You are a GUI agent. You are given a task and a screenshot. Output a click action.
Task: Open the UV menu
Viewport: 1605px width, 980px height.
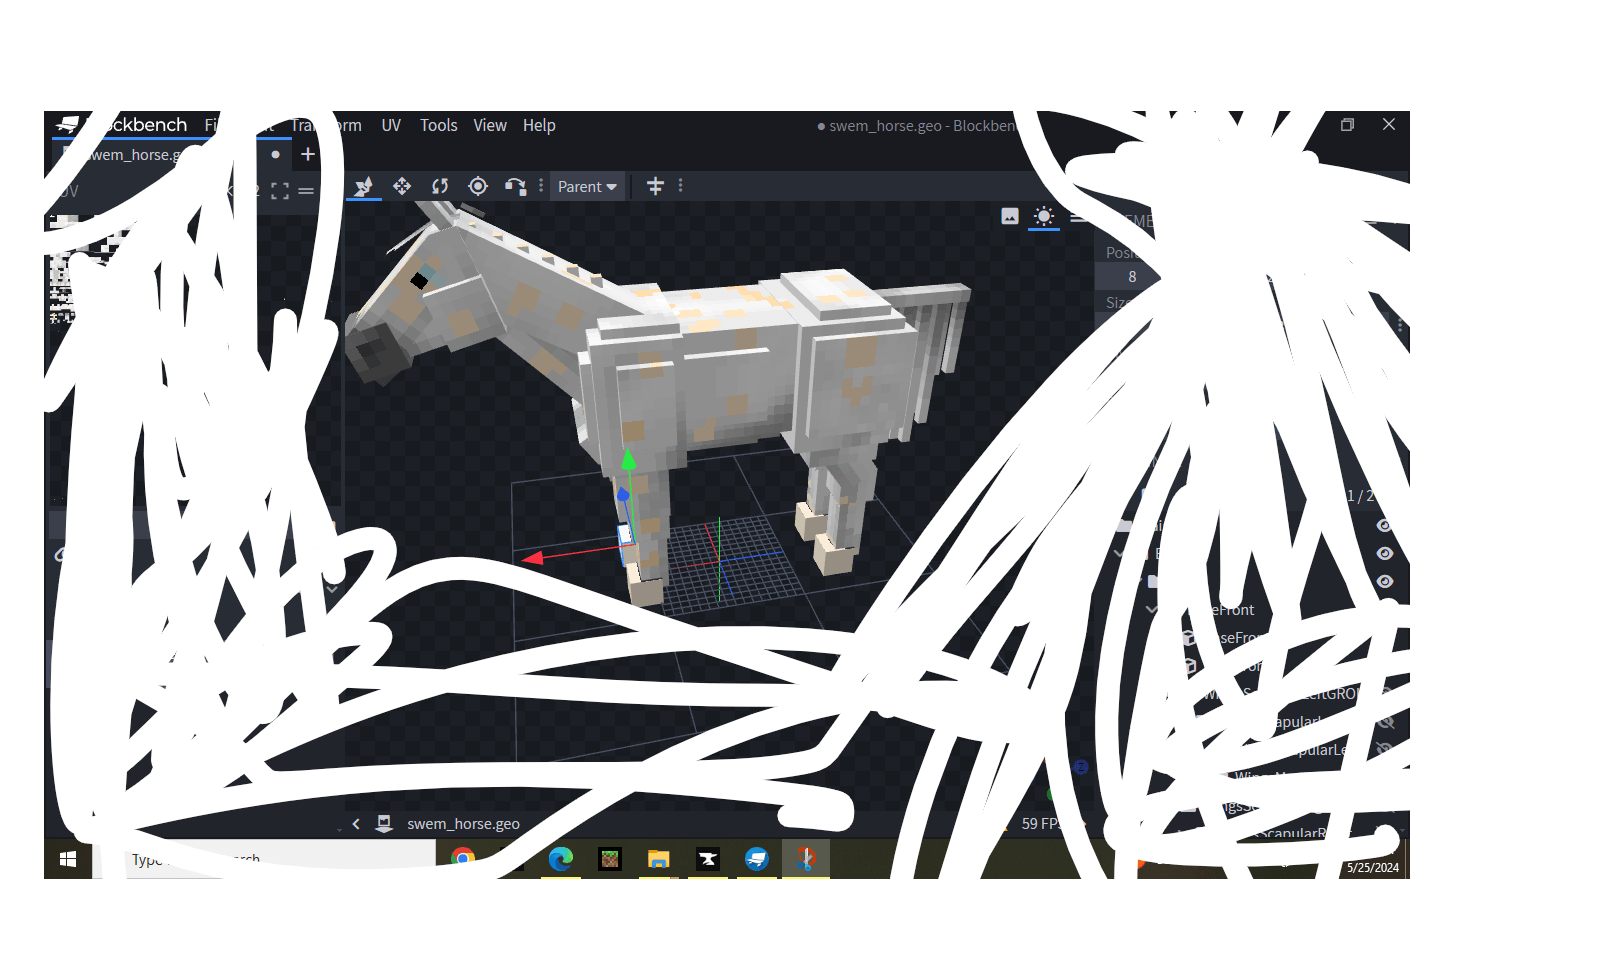[391, 125]
